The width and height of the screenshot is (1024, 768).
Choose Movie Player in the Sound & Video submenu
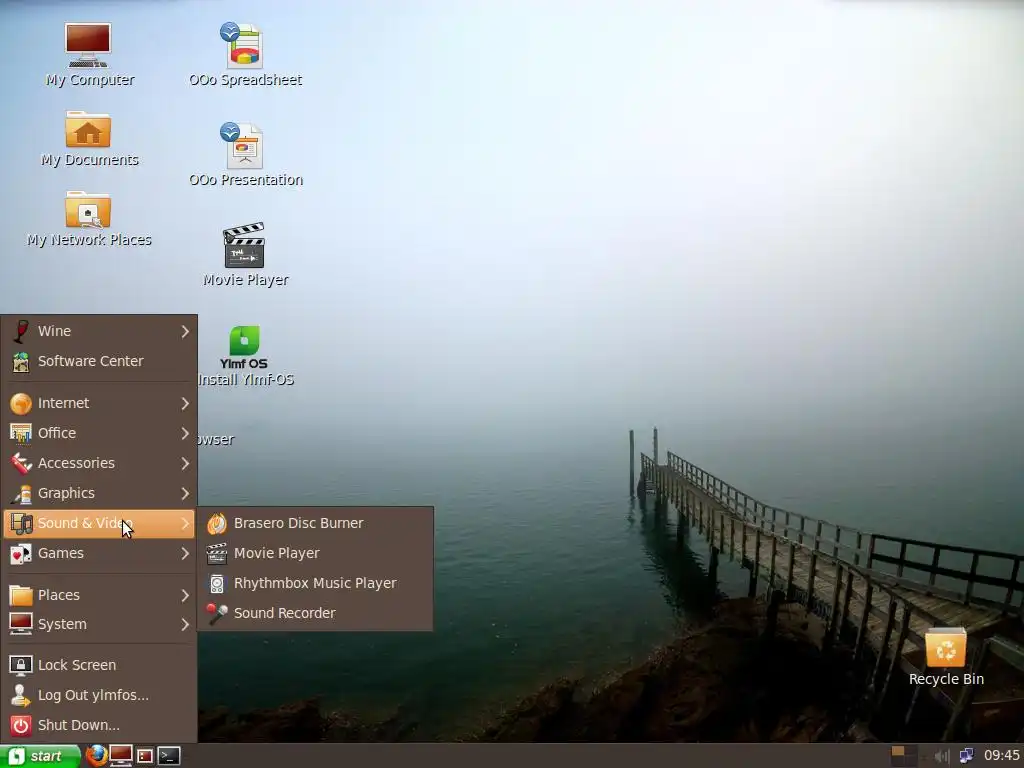pyautogui.click(x=315, y=553)
